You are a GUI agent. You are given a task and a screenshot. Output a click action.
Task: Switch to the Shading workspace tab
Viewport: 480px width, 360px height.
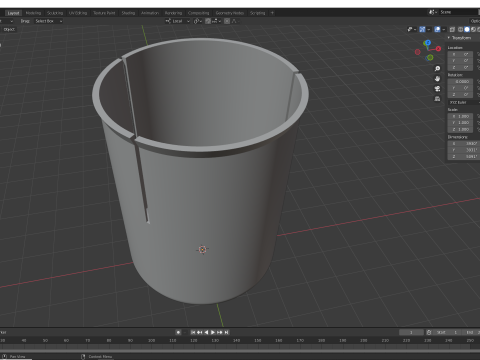click(128, 13)
